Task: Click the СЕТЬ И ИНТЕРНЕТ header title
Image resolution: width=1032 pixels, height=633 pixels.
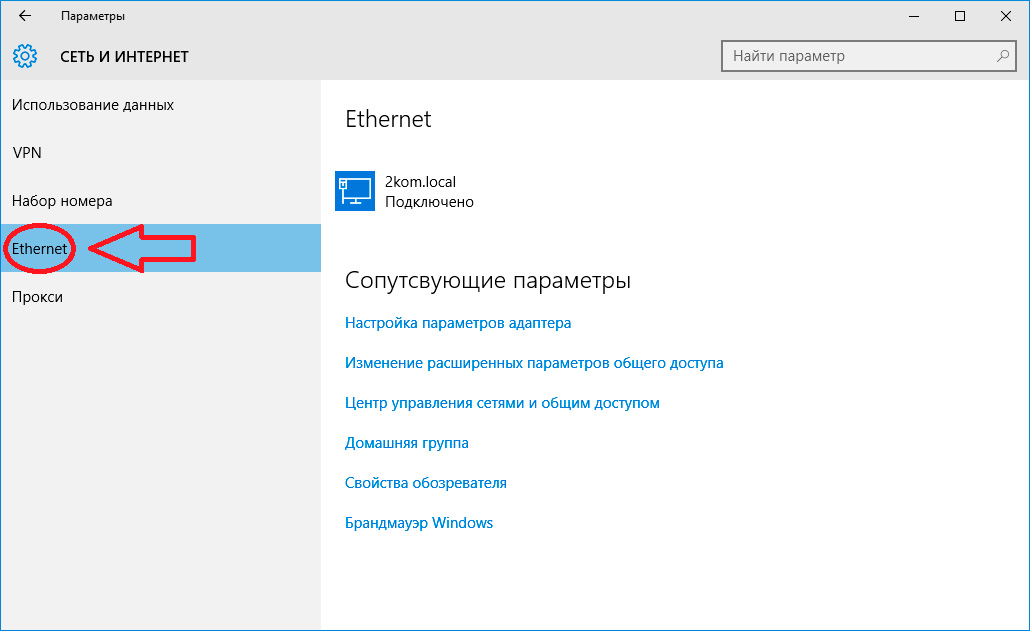Action: [x=124, y=57]
